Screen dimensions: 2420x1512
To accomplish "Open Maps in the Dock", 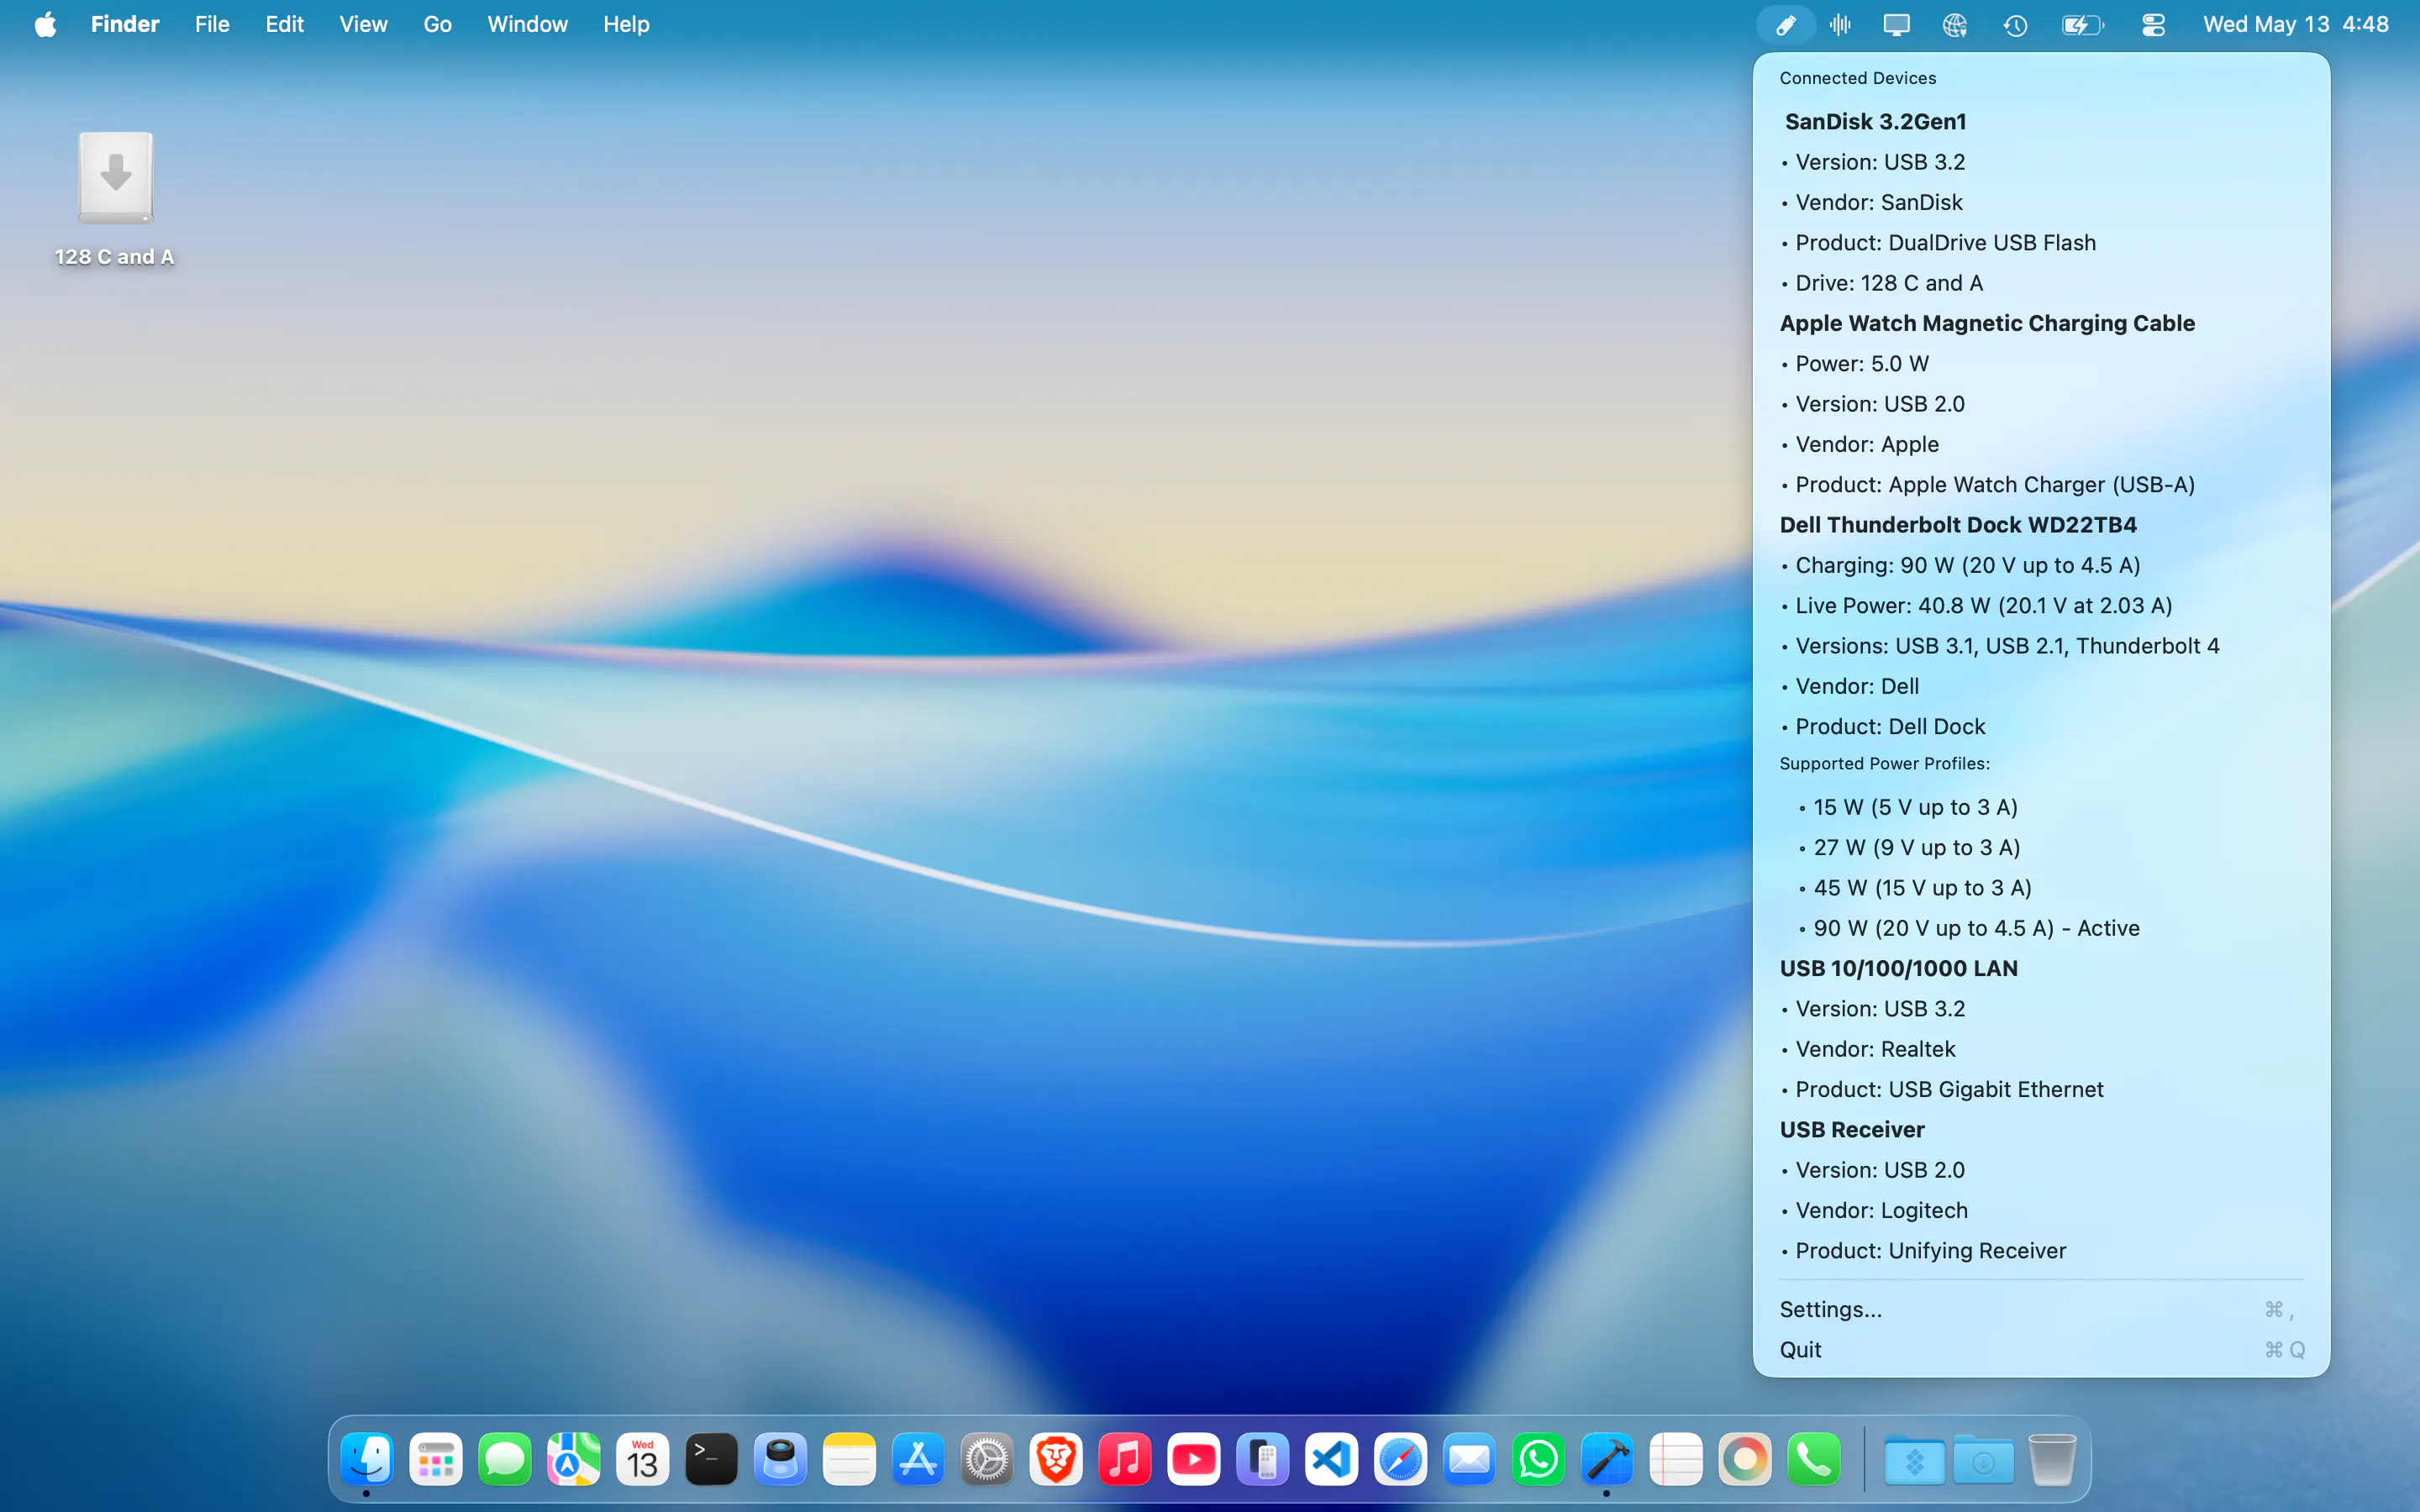I will click(574, 1459).
